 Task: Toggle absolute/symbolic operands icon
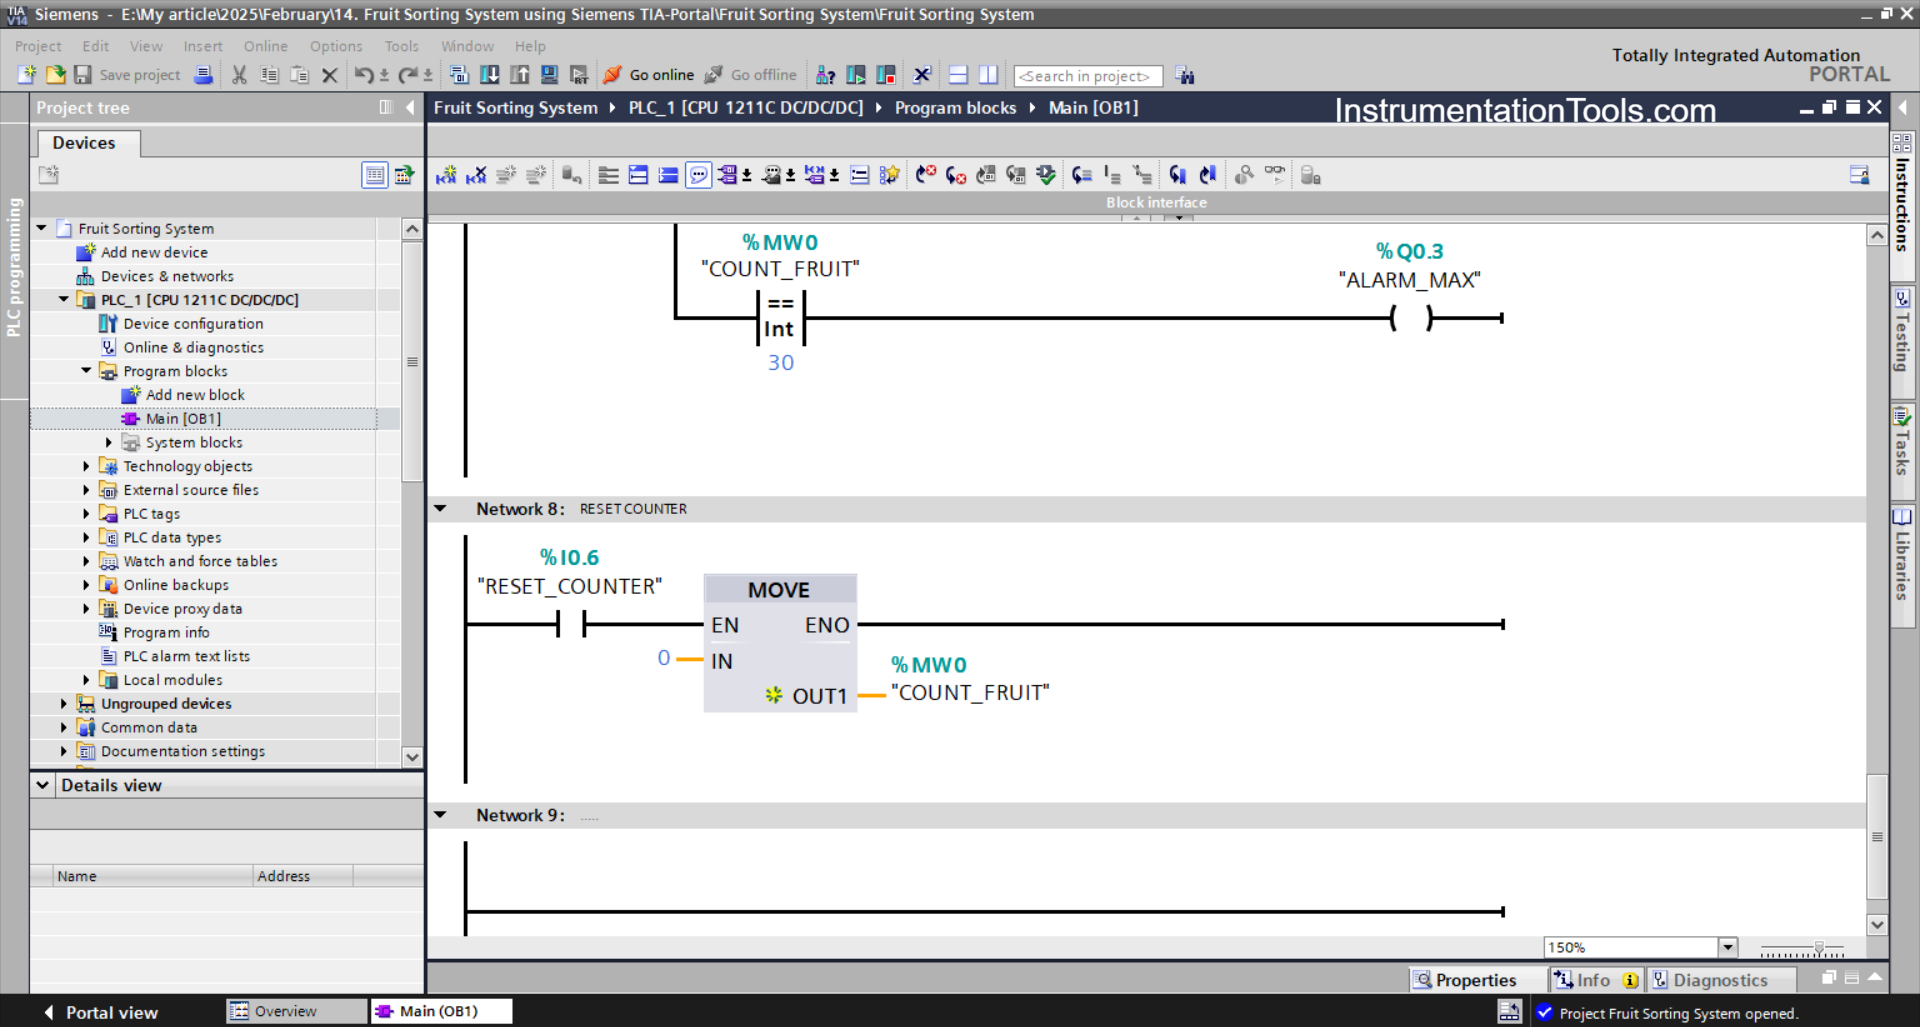tap(727, 175)
